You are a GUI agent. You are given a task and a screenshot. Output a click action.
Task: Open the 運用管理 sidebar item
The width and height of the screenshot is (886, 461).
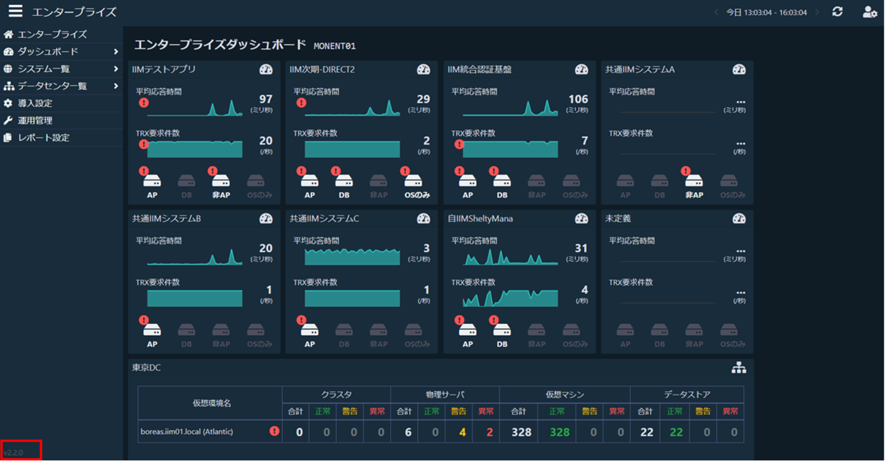click(61, 120)
